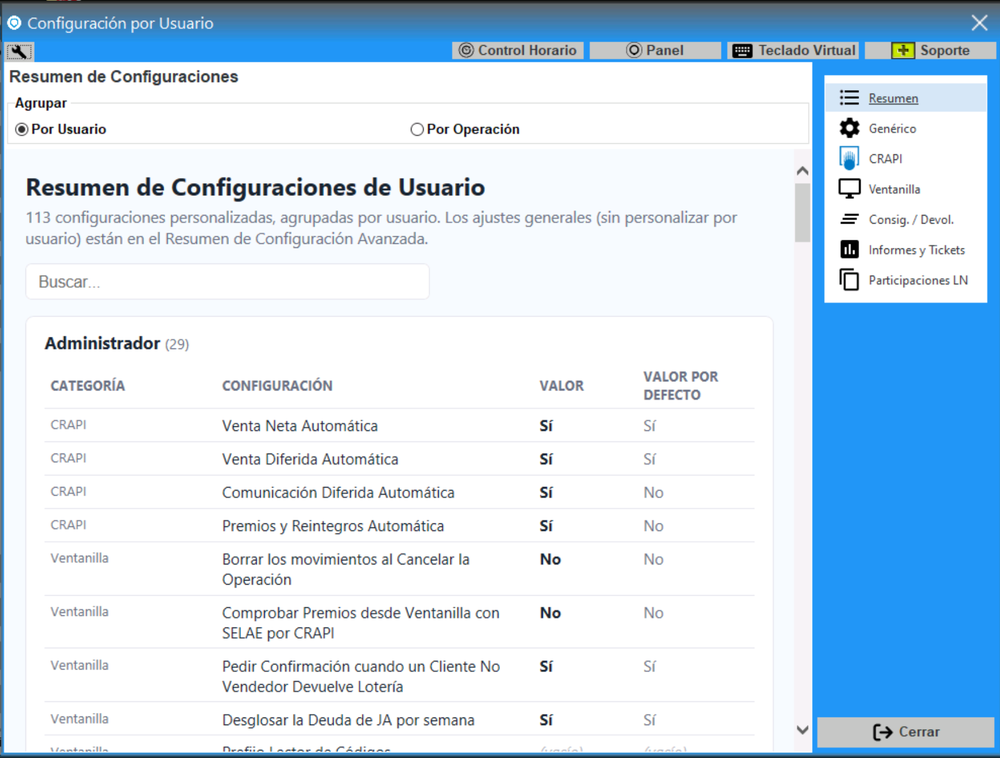Go to the Ventanilla section
The height and width of the screenshot is (758, 1000).
pos(906,189)
